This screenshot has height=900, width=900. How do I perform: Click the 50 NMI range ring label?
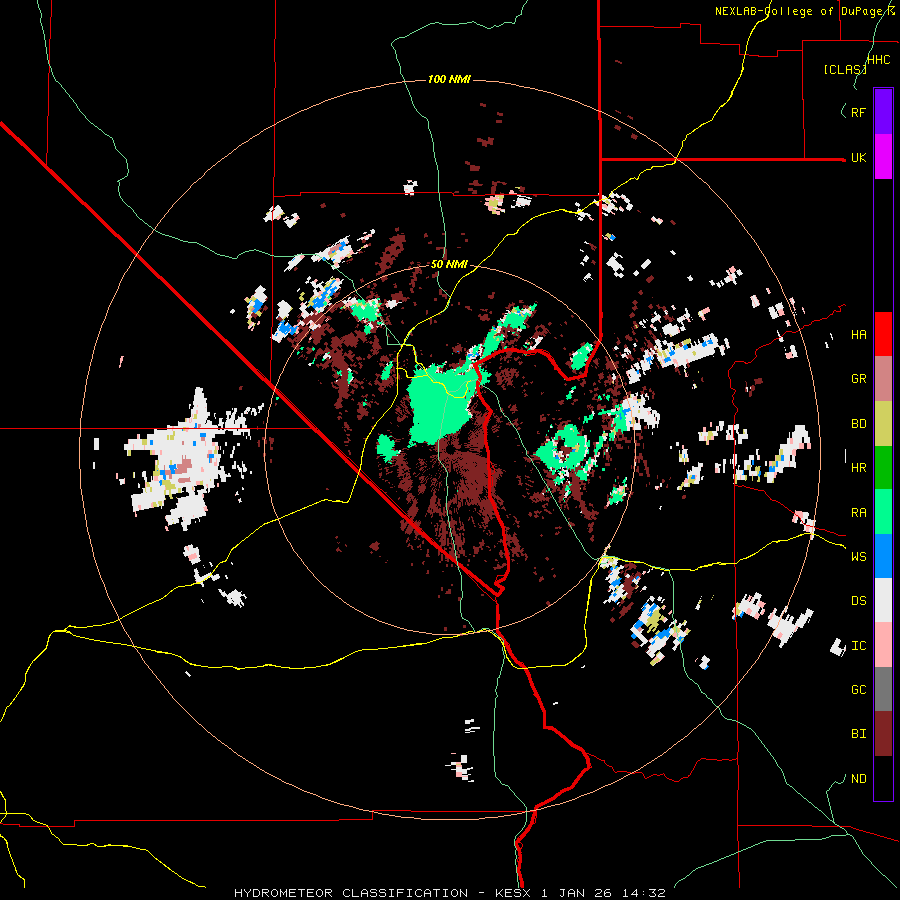[x=449, y=265]
